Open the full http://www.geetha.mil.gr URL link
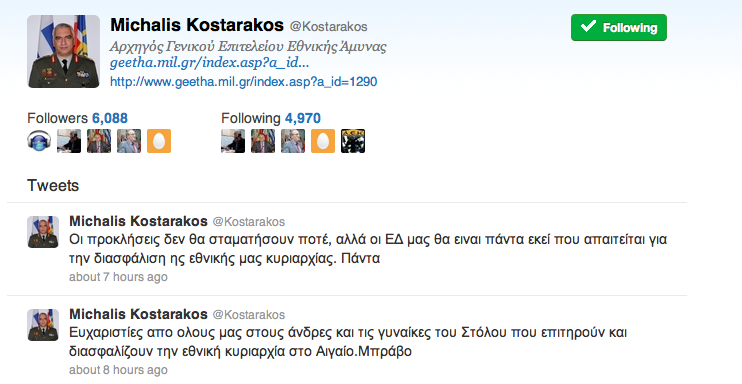The height and width of the screenshot is (384, 742). pos(243,82)
